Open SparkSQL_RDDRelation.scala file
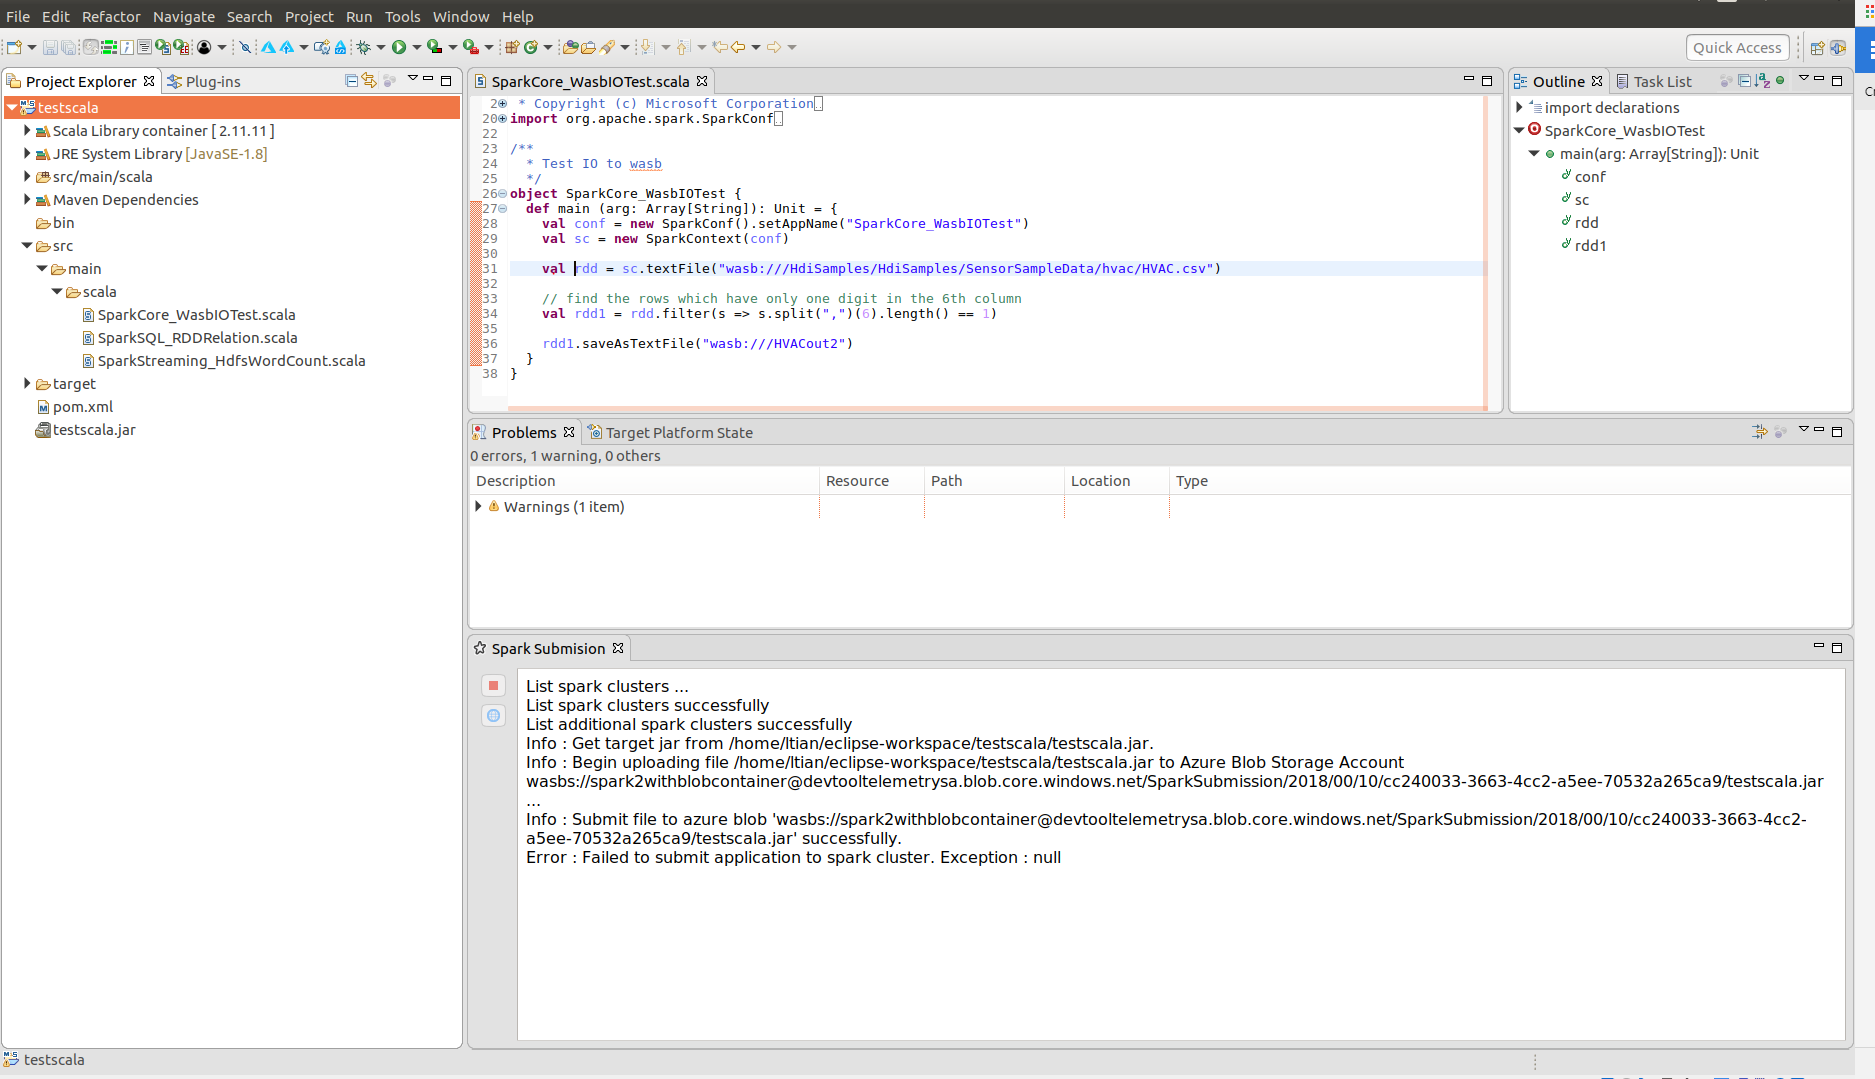 (196, 338)
